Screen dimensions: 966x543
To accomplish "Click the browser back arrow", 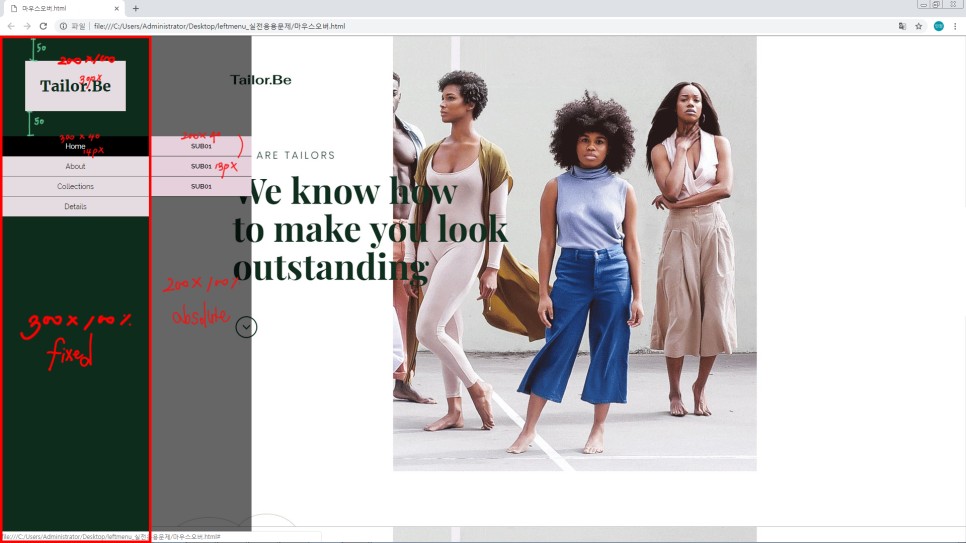I will 11,26.
